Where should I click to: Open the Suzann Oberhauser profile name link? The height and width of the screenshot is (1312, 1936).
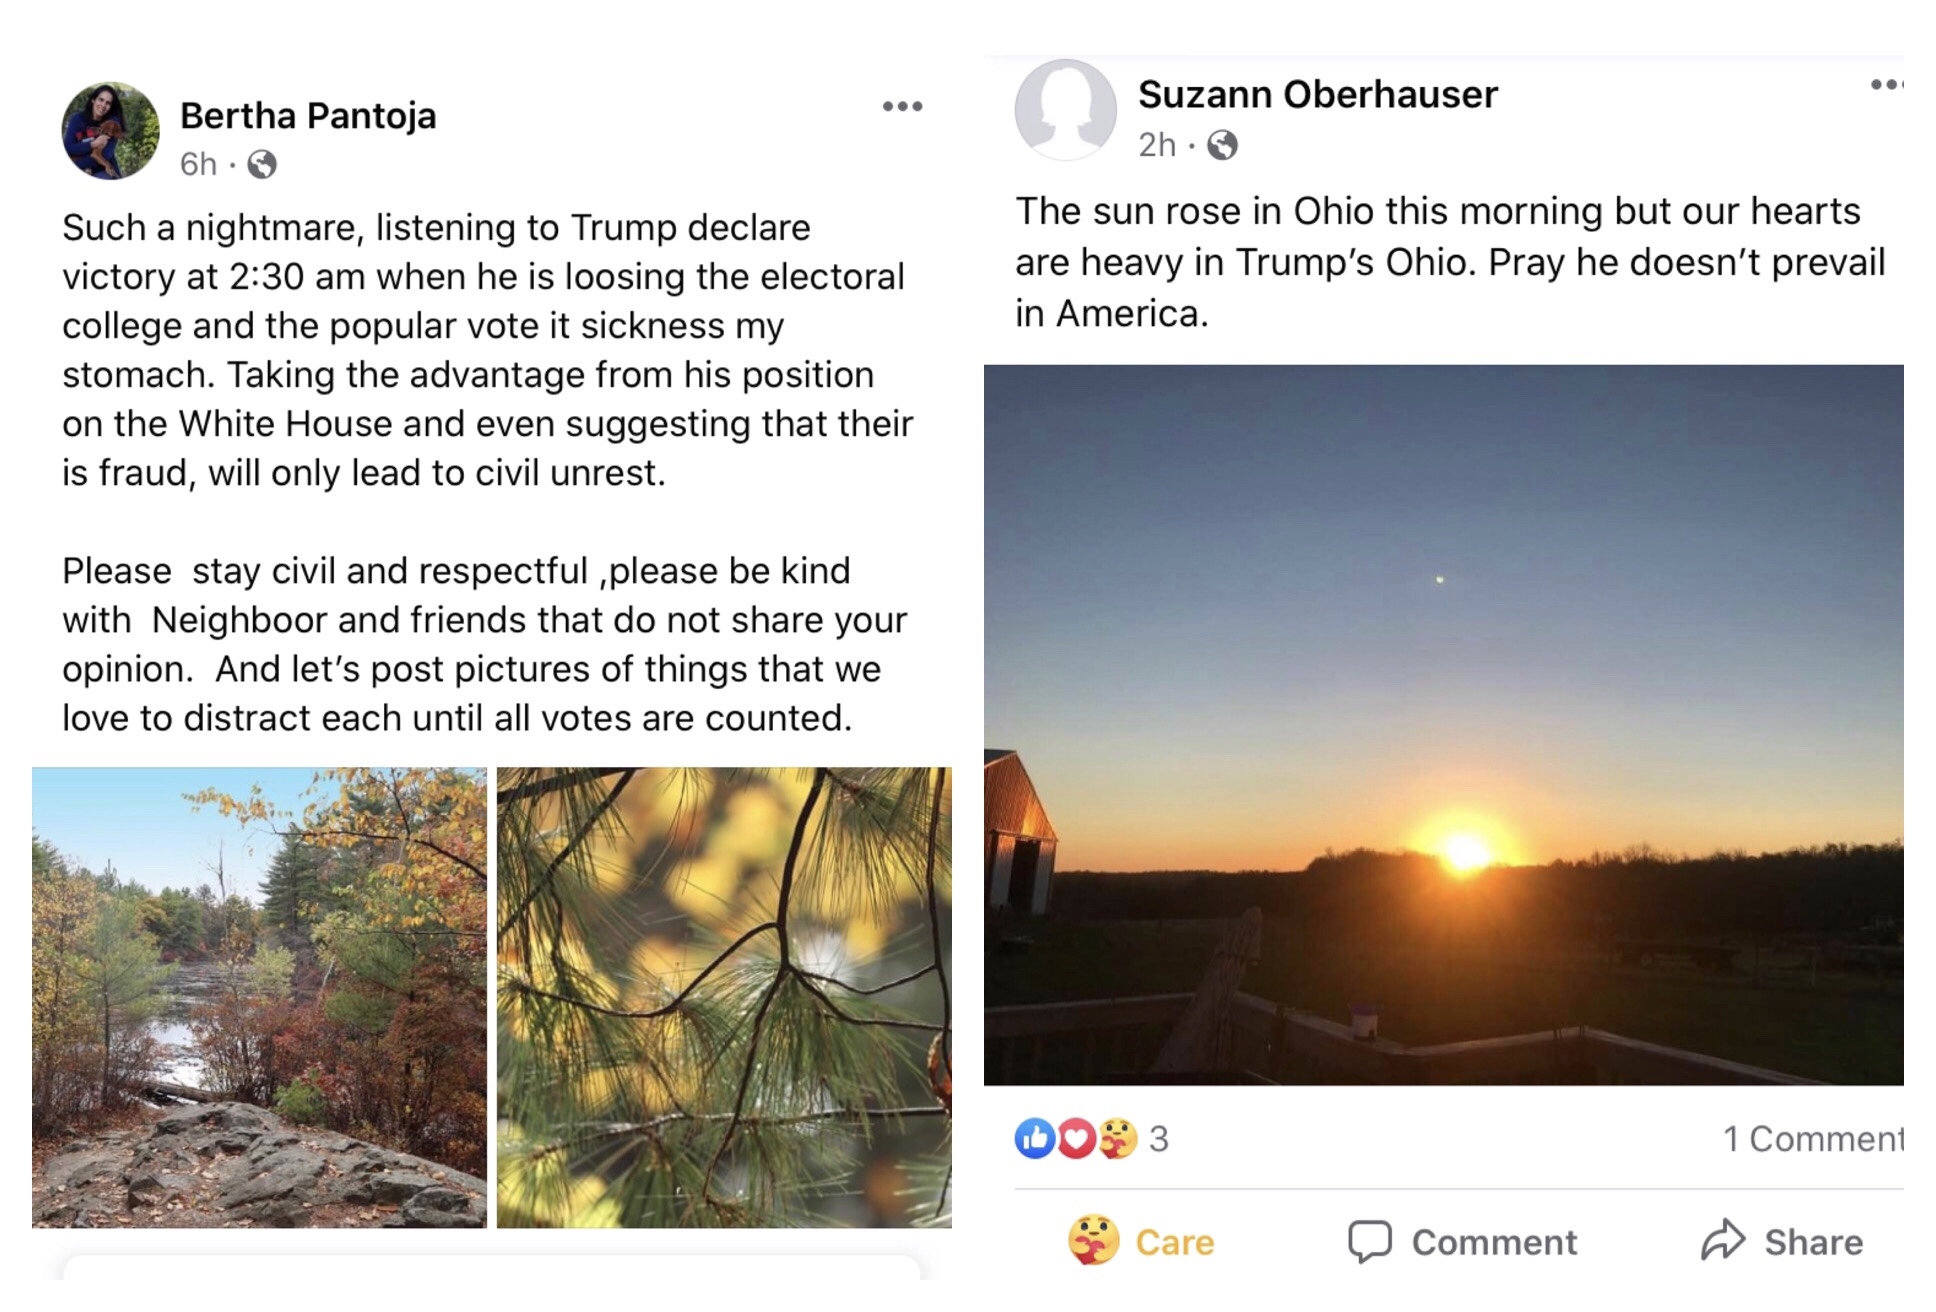pyautogui.click(x=1317, y=95)
